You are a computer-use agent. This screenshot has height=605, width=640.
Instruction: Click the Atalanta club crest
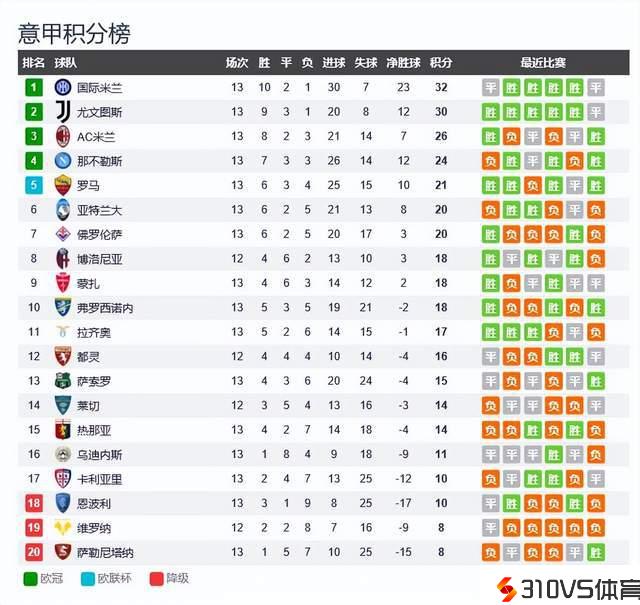pyautogui.click(x=63, y=209)
